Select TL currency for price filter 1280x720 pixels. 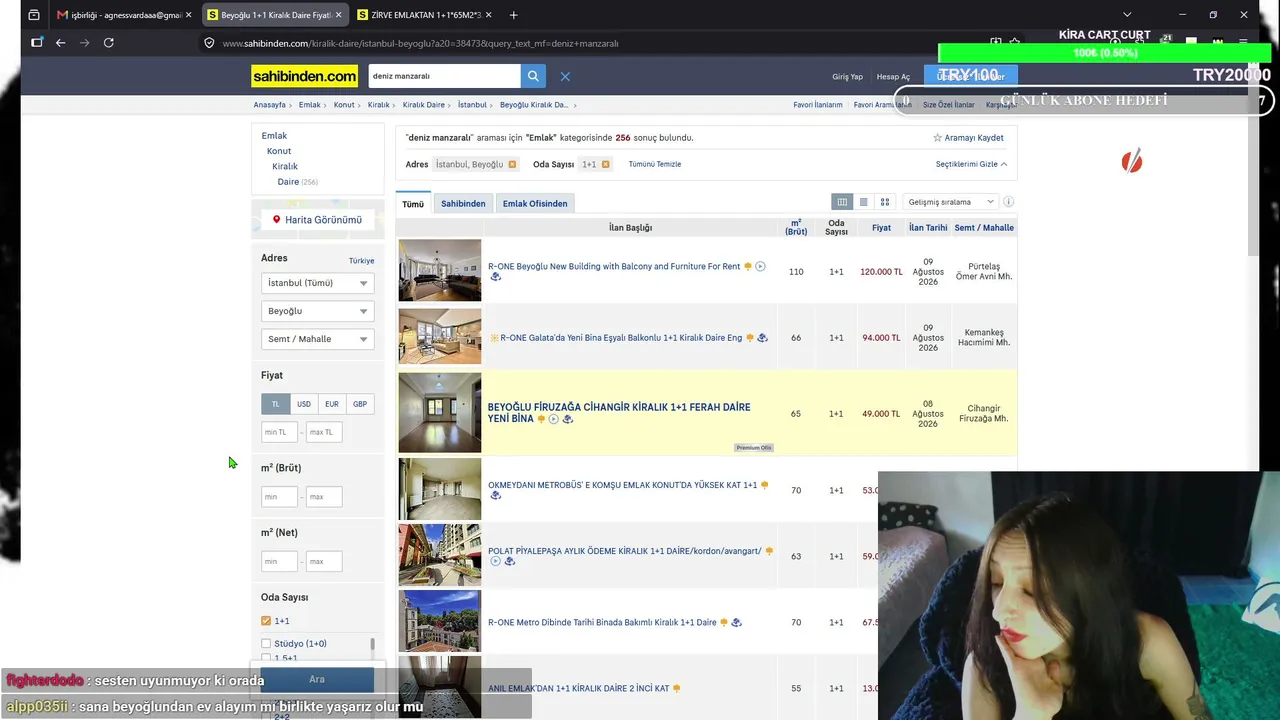pos(276,404)
